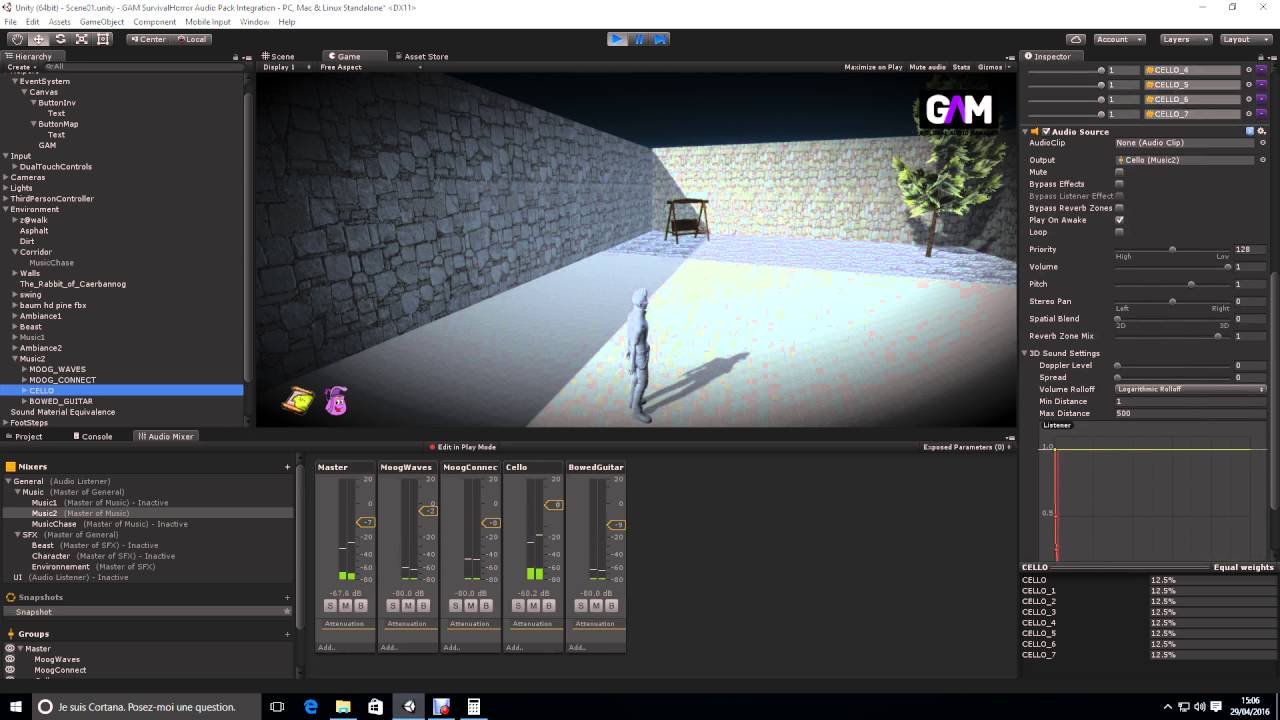Lock the Inspector panel

coord(1261,56)
